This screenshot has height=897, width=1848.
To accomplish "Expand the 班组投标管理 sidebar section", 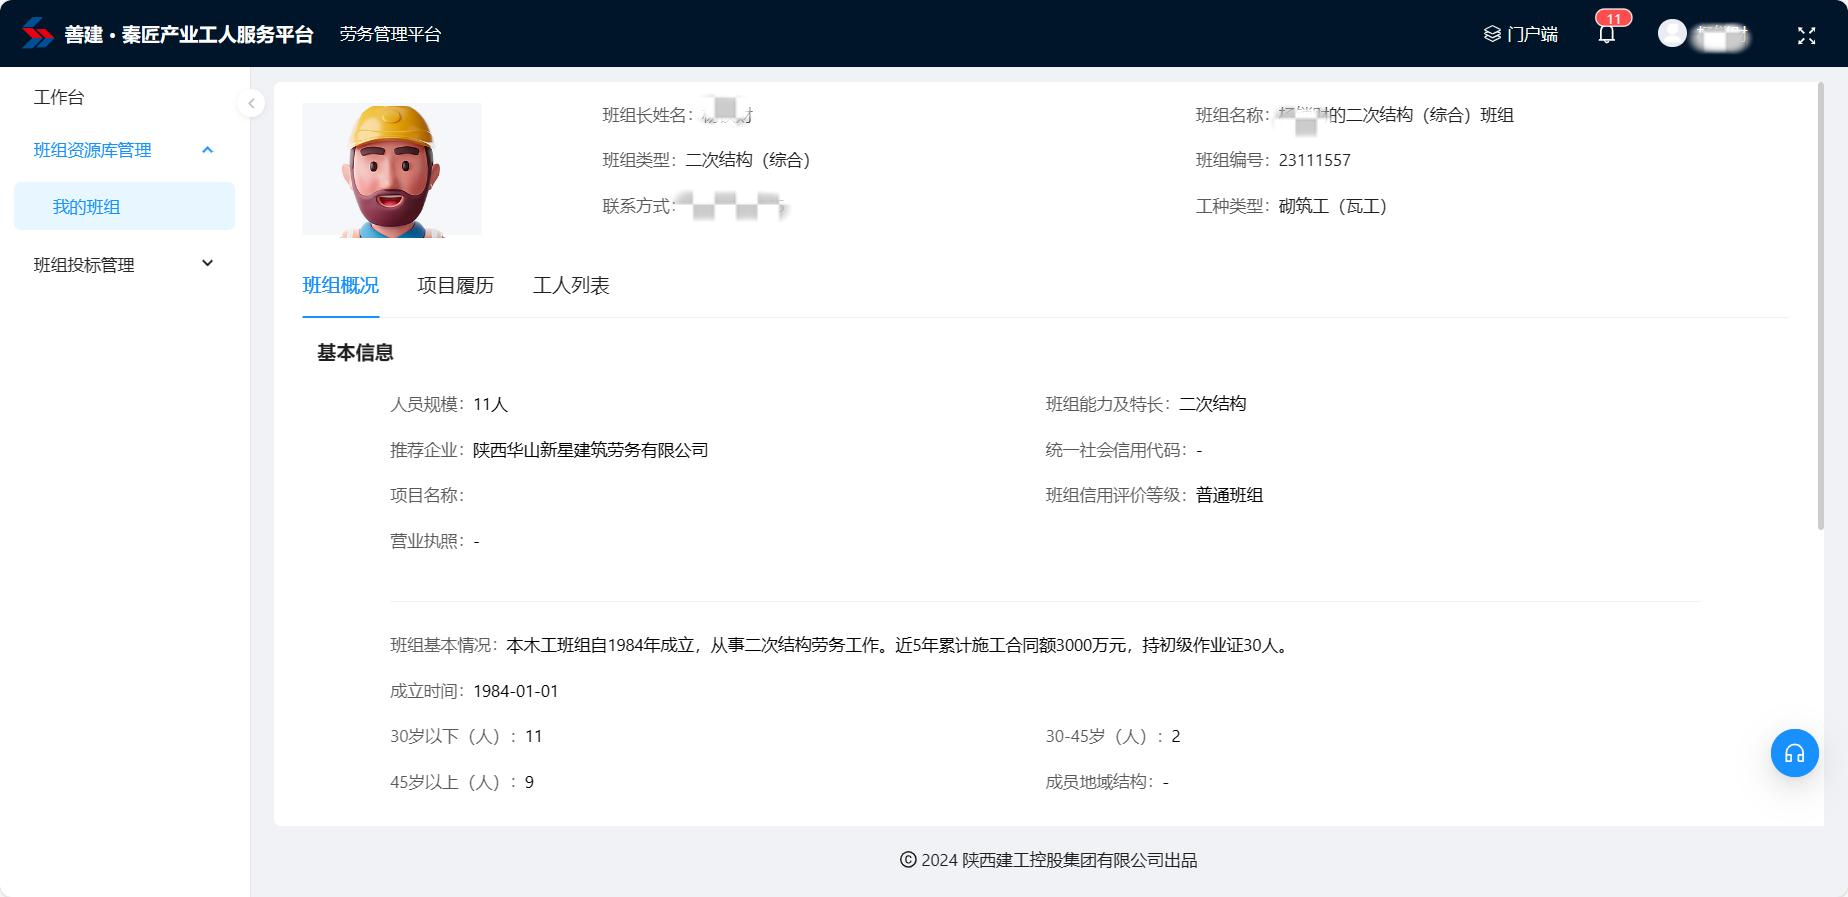I will tap(84, 265).
